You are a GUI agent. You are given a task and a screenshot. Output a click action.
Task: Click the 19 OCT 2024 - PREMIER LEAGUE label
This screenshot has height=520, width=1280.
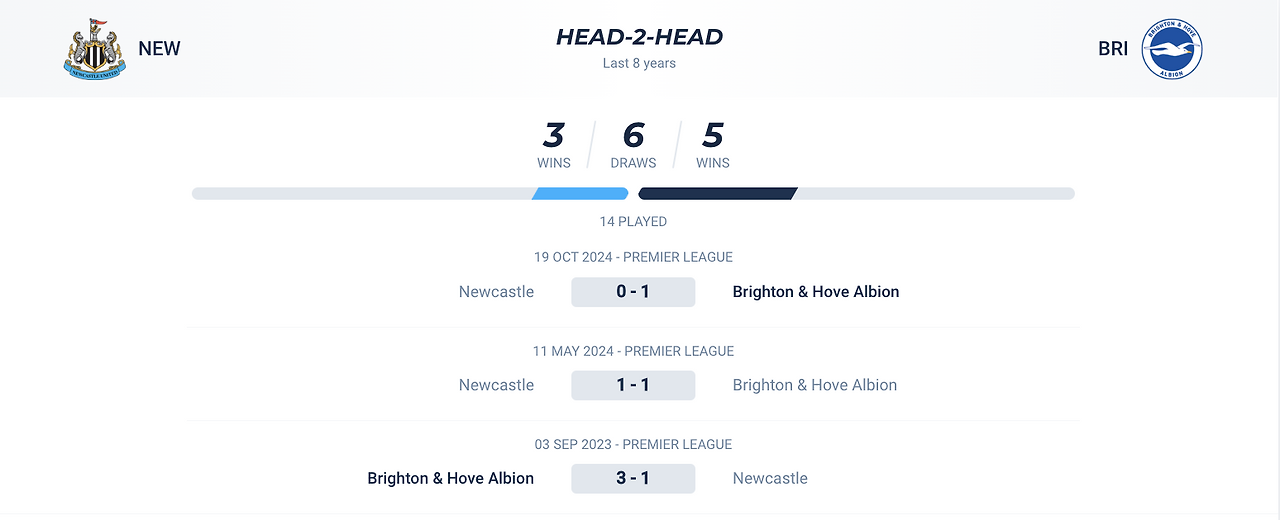coord(633,257)
